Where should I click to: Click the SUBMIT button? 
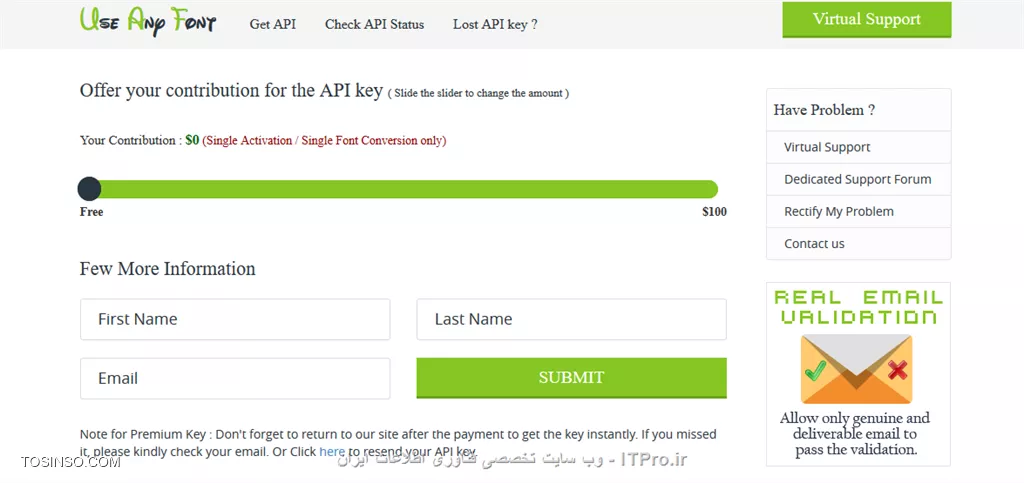pyautogui.click(x=571, y=377)
